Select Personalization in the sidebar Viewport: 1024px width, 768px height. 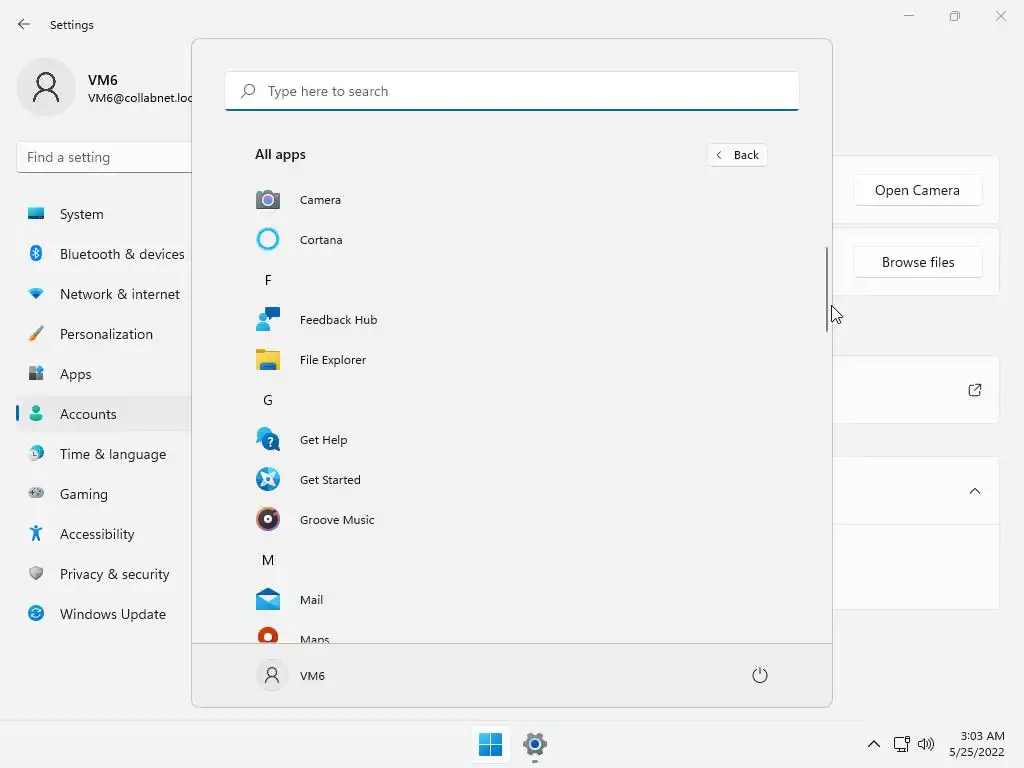pos(104,334)
